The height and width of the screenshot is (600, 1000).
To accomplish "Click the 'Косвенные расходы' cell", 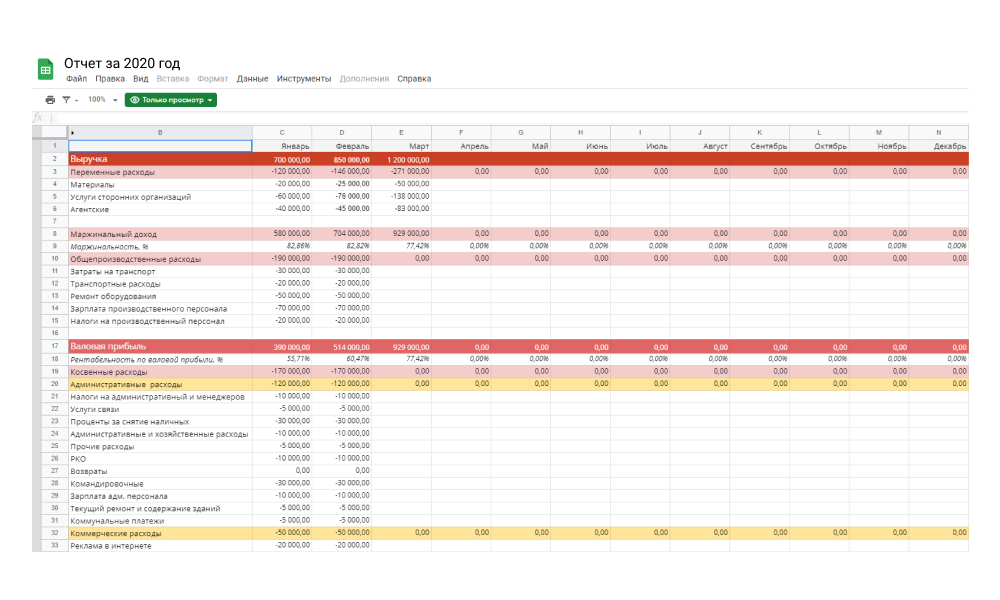I will pos(160,372).
